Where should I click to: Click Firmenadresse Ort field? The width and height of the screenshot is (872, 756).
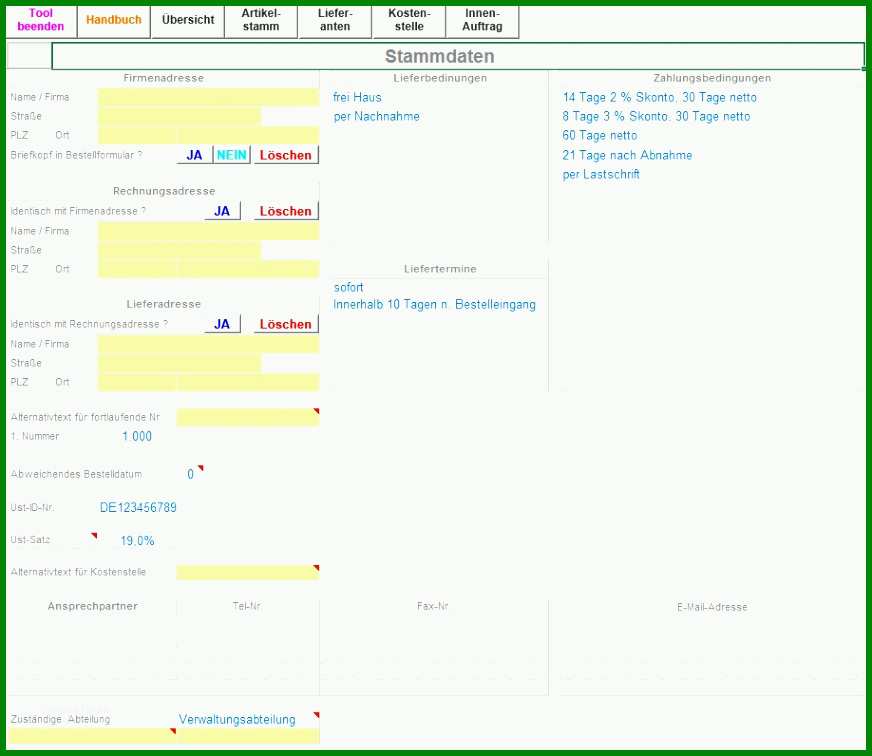point(249,135)
